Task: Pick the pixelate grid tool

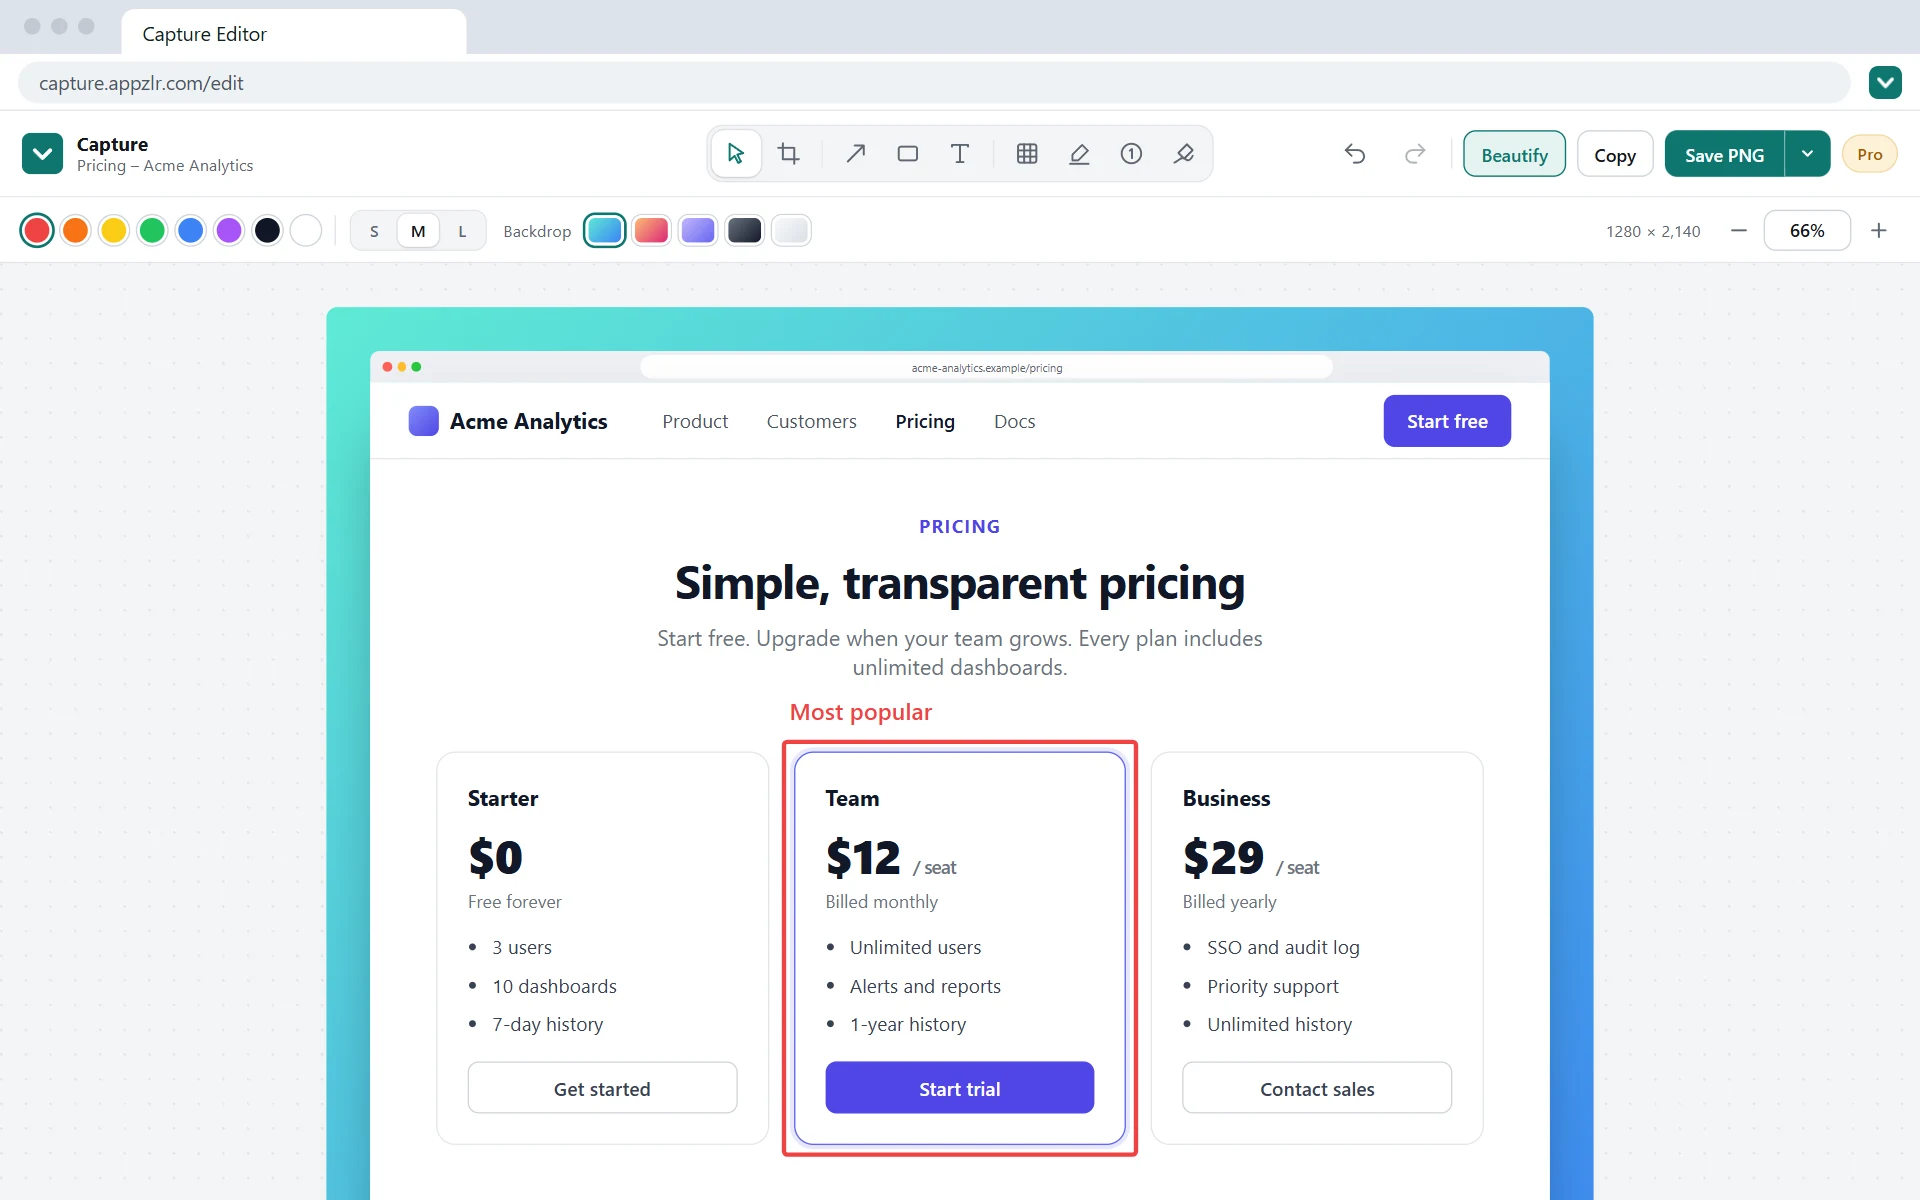Action: (x=1027, y=154)
